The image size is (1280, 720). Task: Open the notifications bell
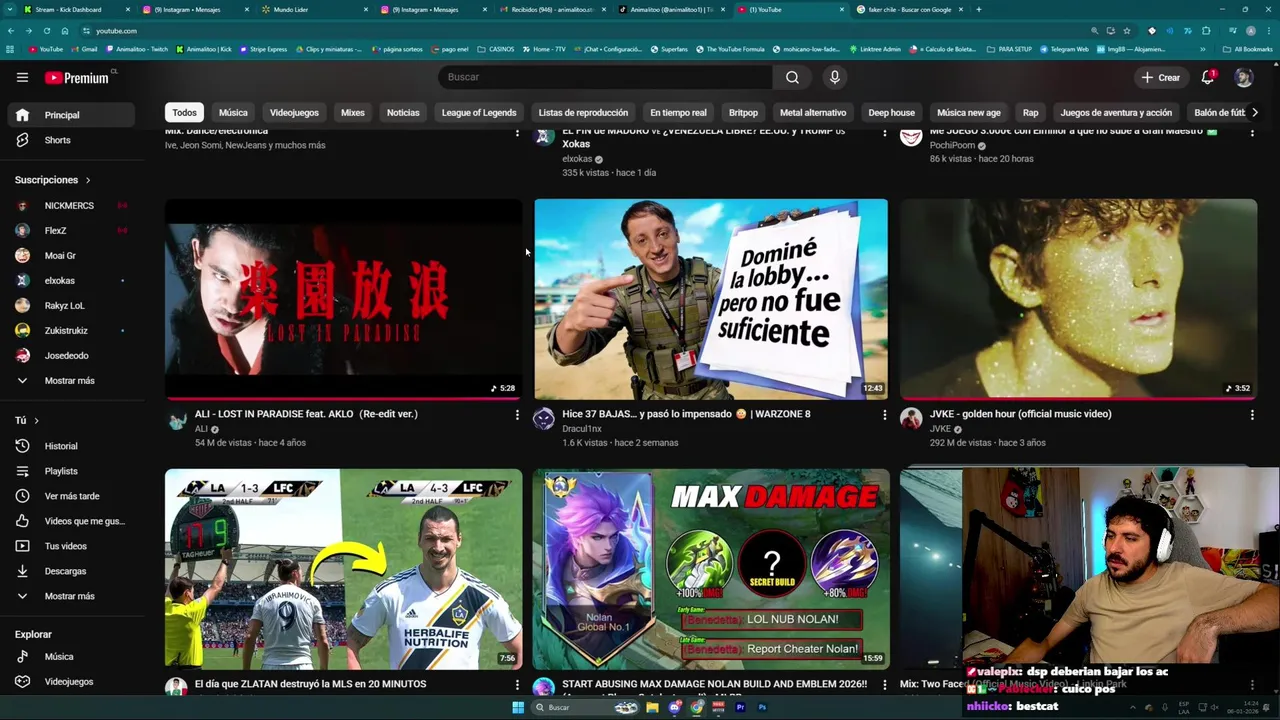pos(1208,77)
